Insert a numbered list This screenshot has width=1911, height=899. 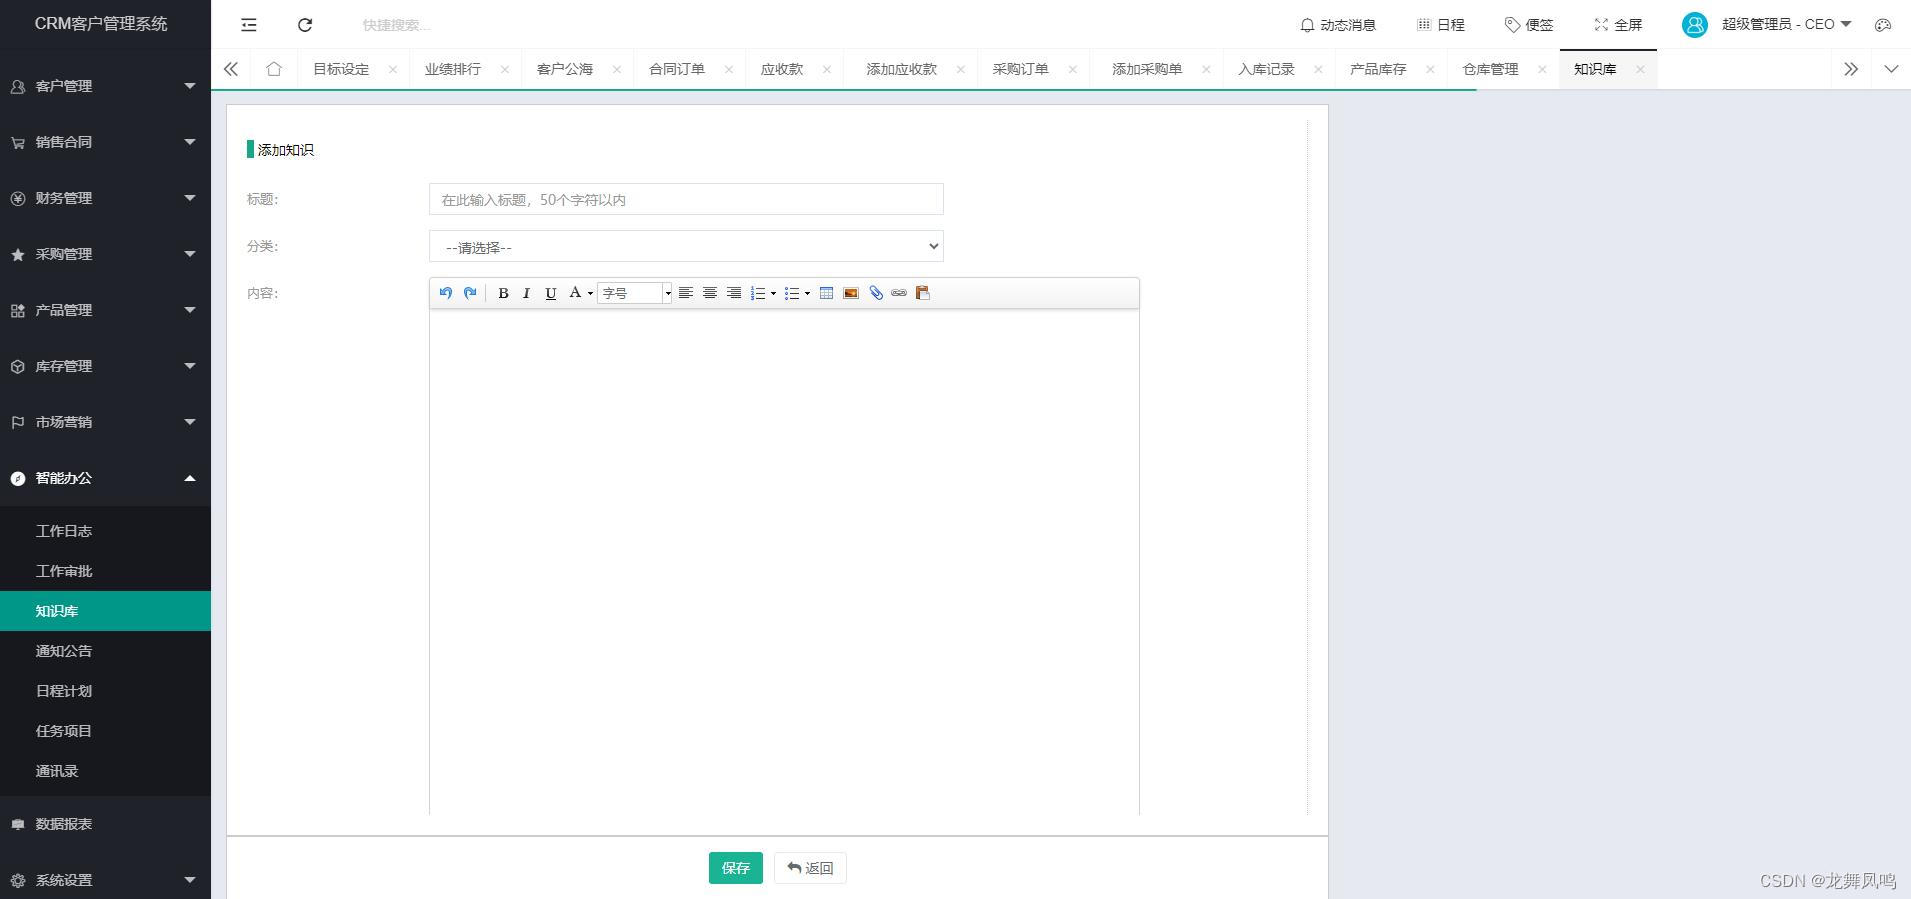pyautogui.click(x=758, y=293)
